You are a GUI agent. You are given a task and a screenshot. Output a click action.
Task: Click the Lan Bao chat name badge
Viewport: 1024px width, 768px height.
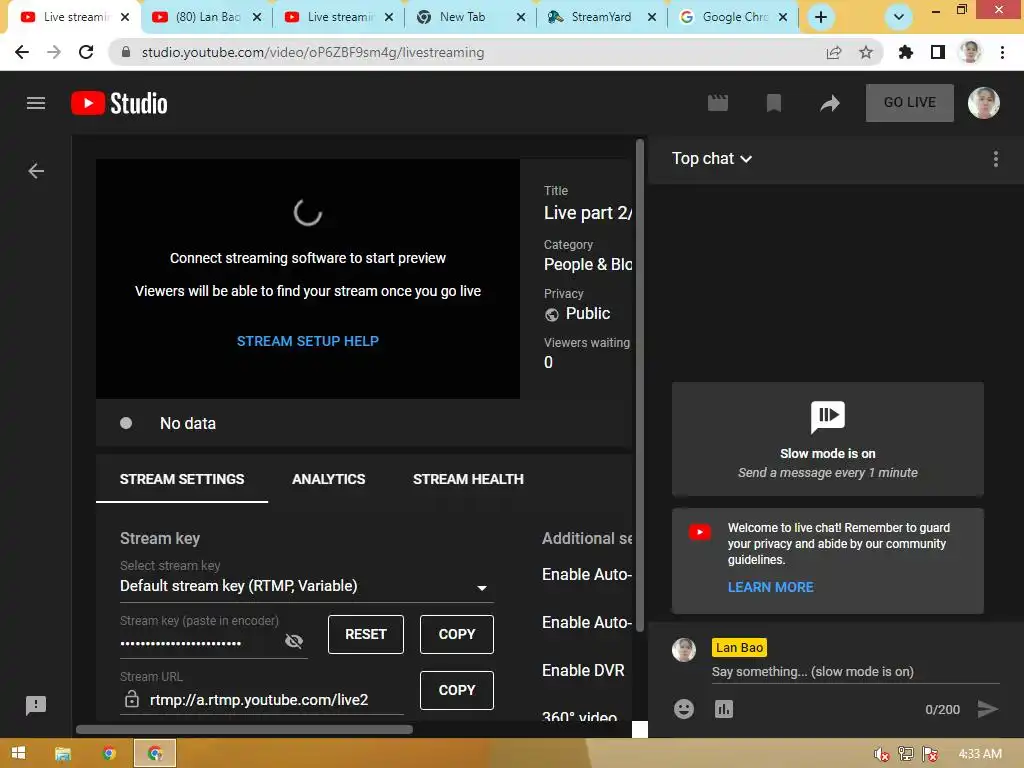[x=739, y=648]
